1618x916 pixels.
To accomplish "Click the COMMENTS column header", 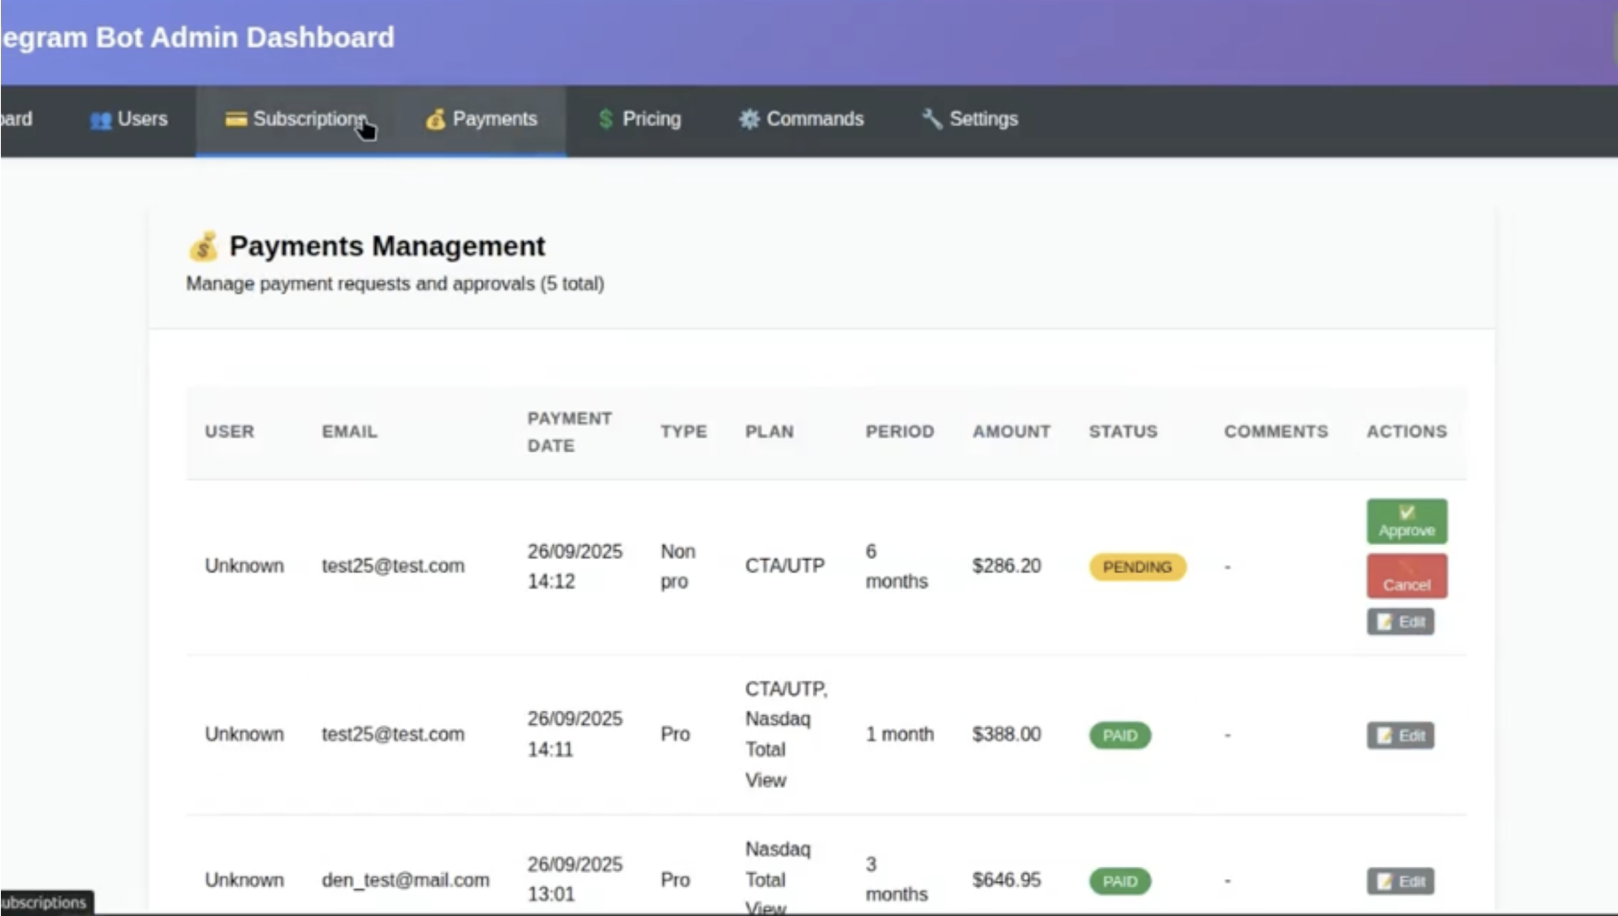I will 1276,432.
